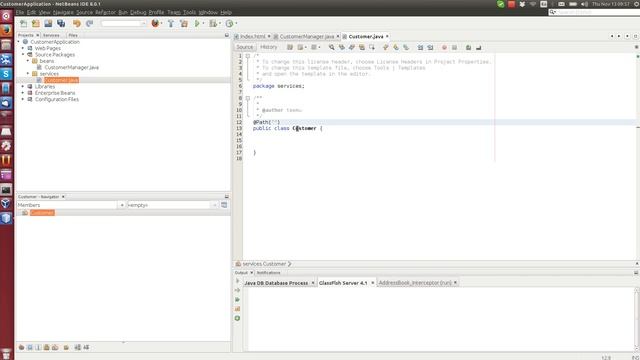
Task: Toggle Show Inner Classes filter in Navigator
Action: coord(55,347)
